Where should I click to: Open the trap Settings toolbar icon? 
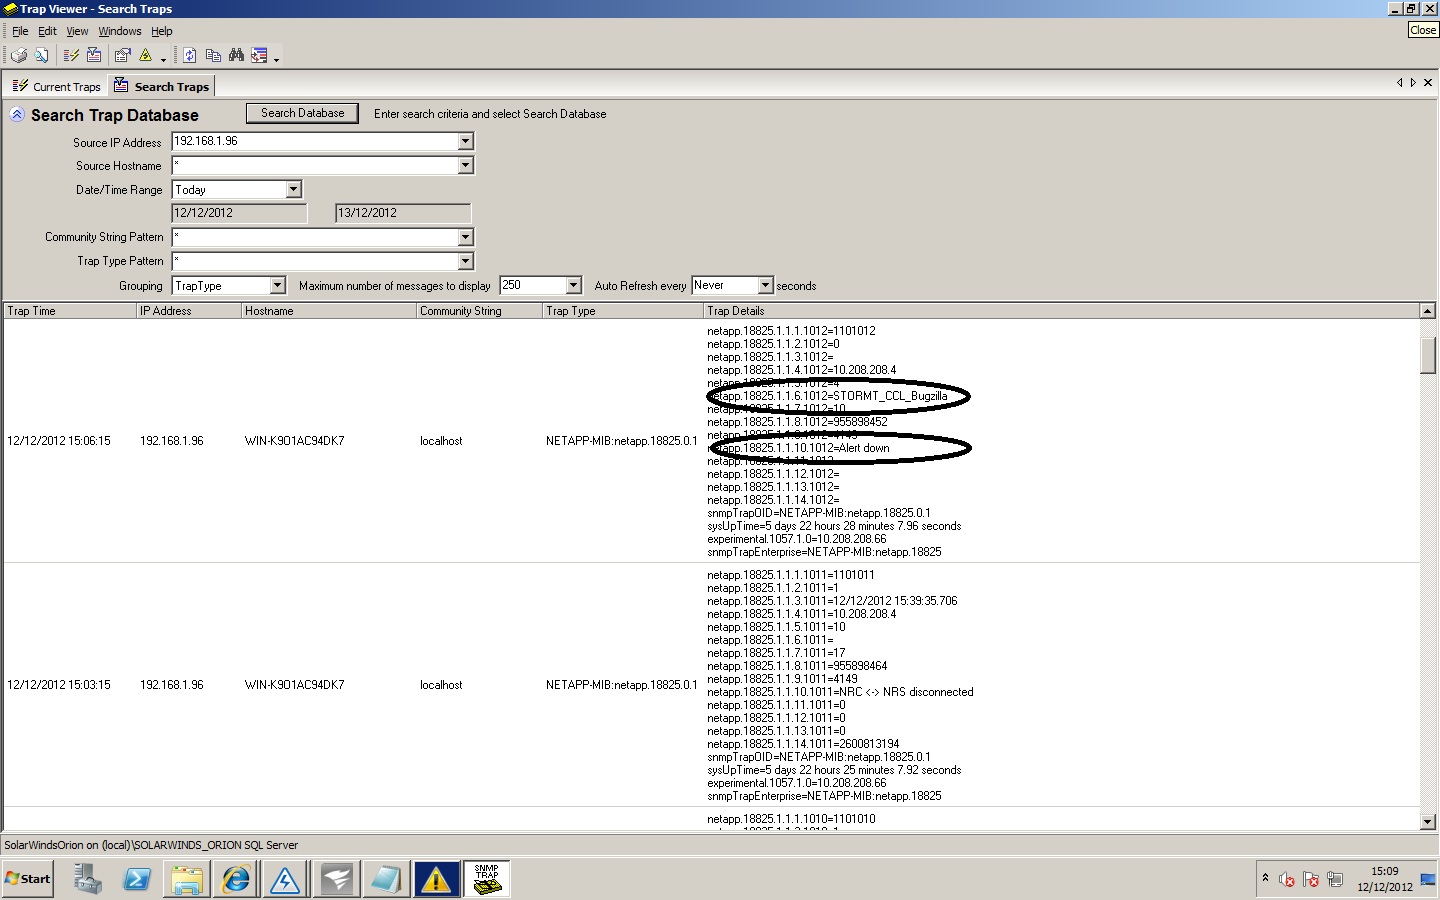pyautogui.click(x=123, y=55)
